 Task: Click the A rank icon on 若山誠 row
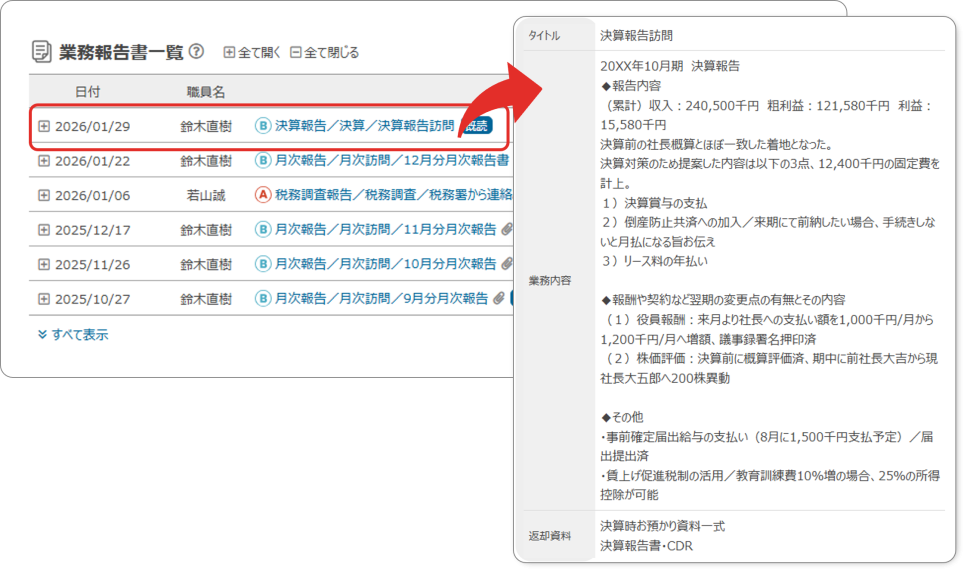pos(263,195)
